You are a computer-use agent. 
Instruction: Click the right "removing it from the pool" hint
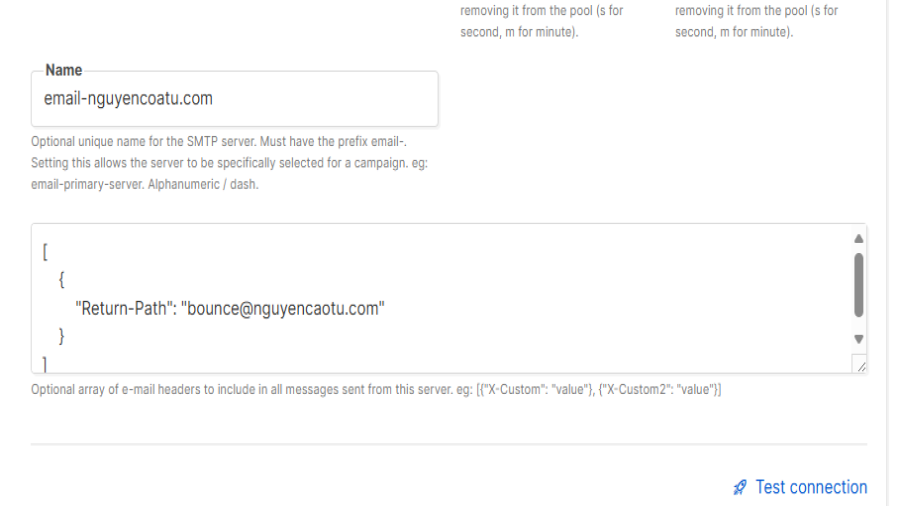tap(757, 21)
